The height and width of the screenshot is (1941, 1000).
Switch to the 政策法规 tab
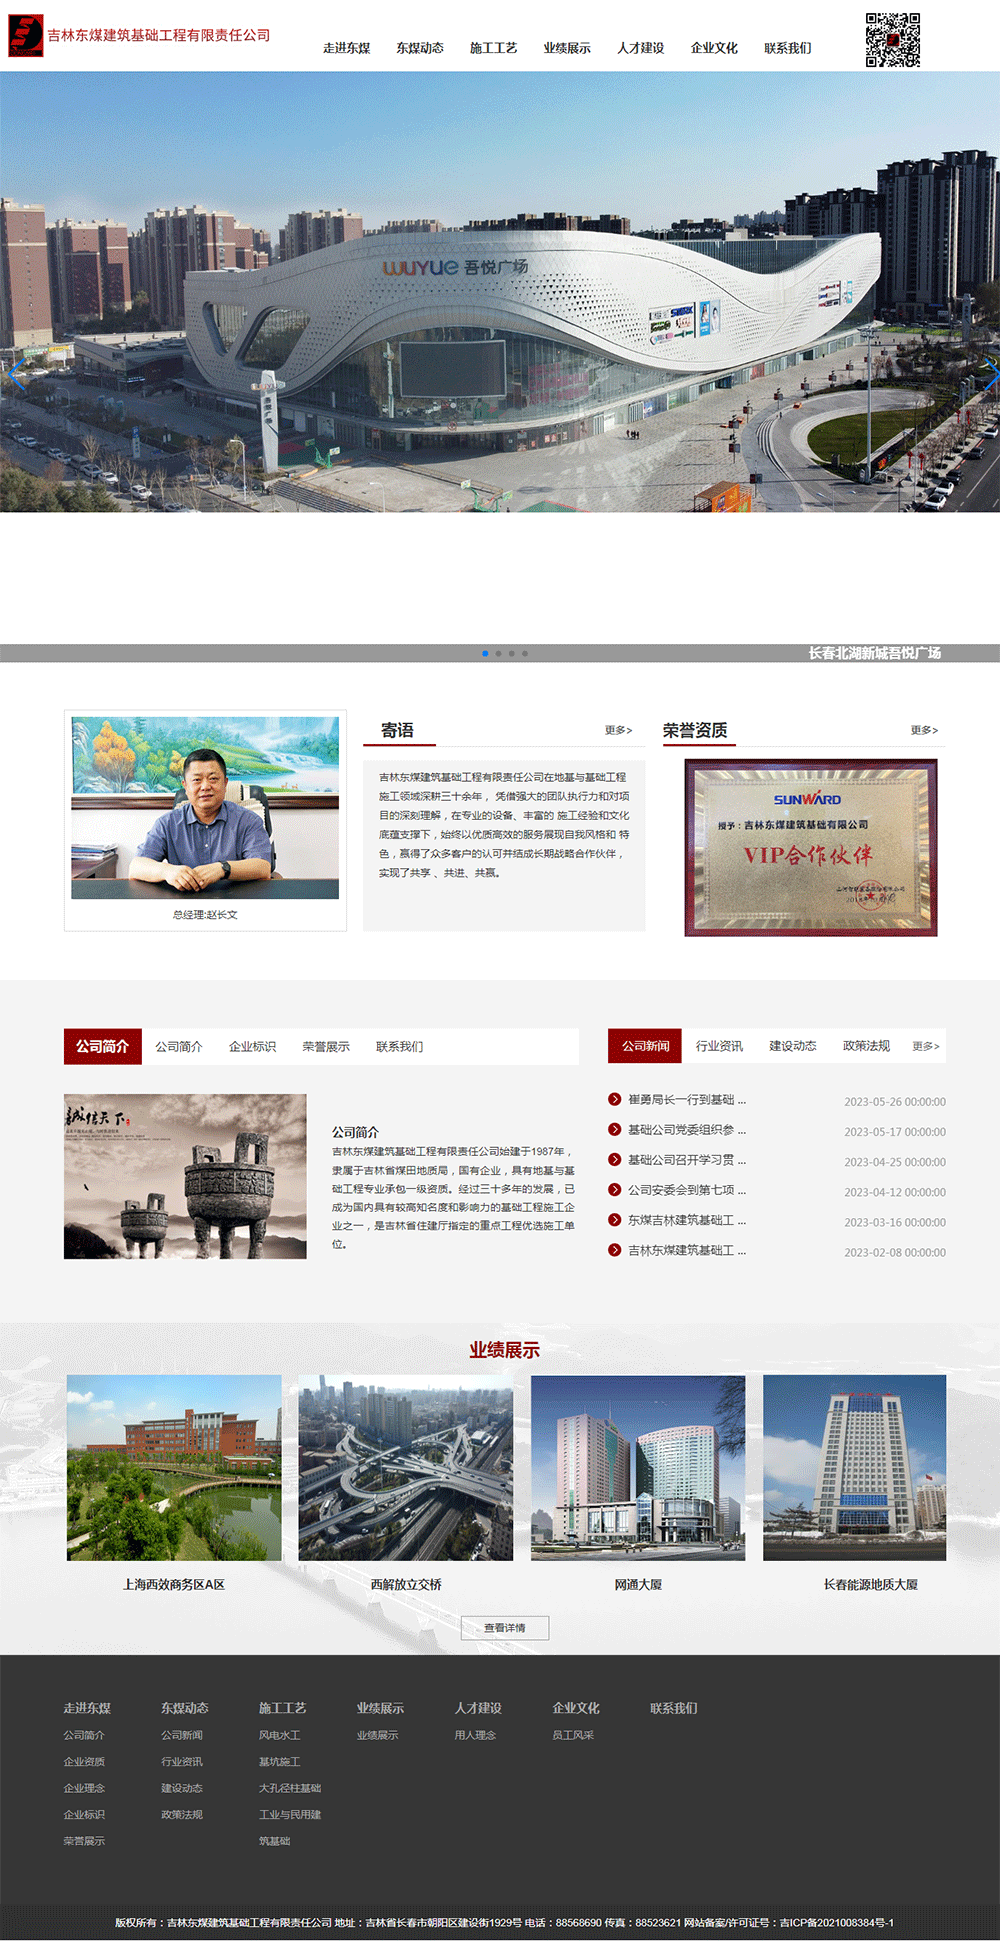tap(866, 1046)
